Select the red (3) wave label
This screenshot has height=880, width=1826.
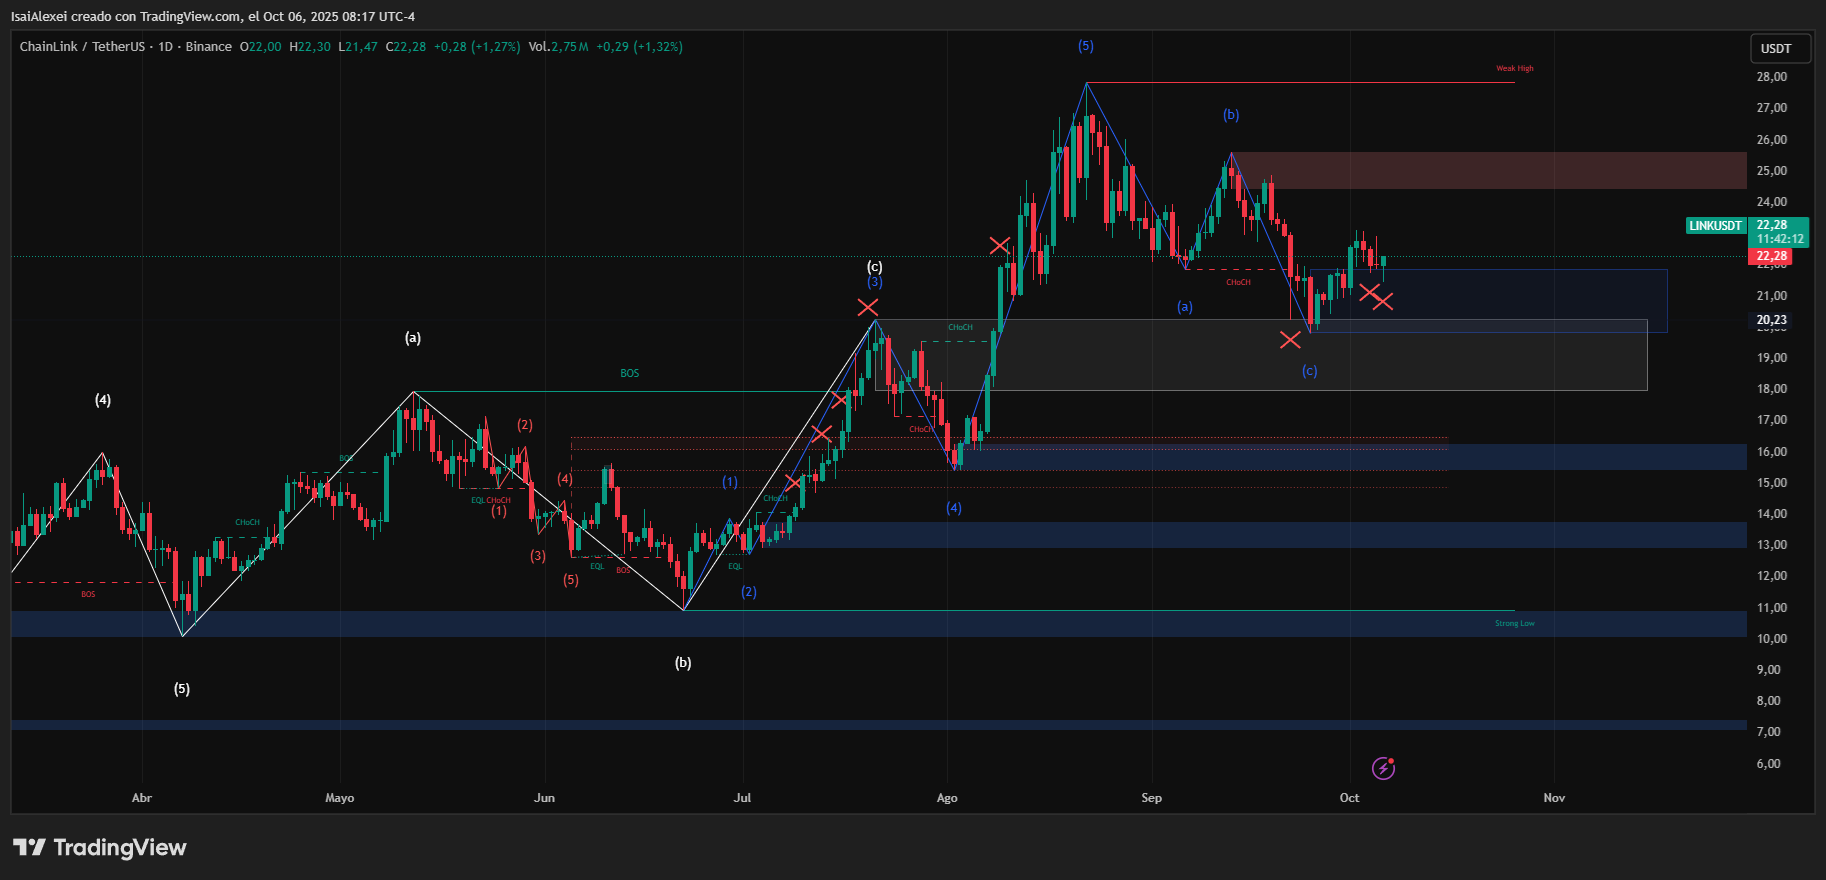[538, 556]
